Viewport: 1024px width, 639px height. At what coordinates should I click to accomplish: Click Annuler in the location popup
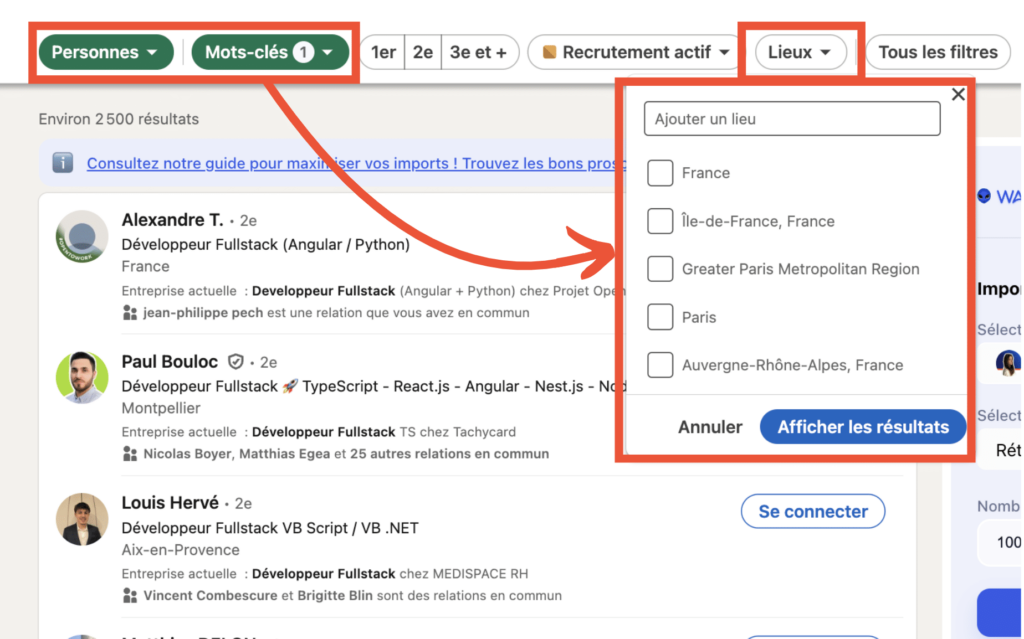tap(710, 427)
